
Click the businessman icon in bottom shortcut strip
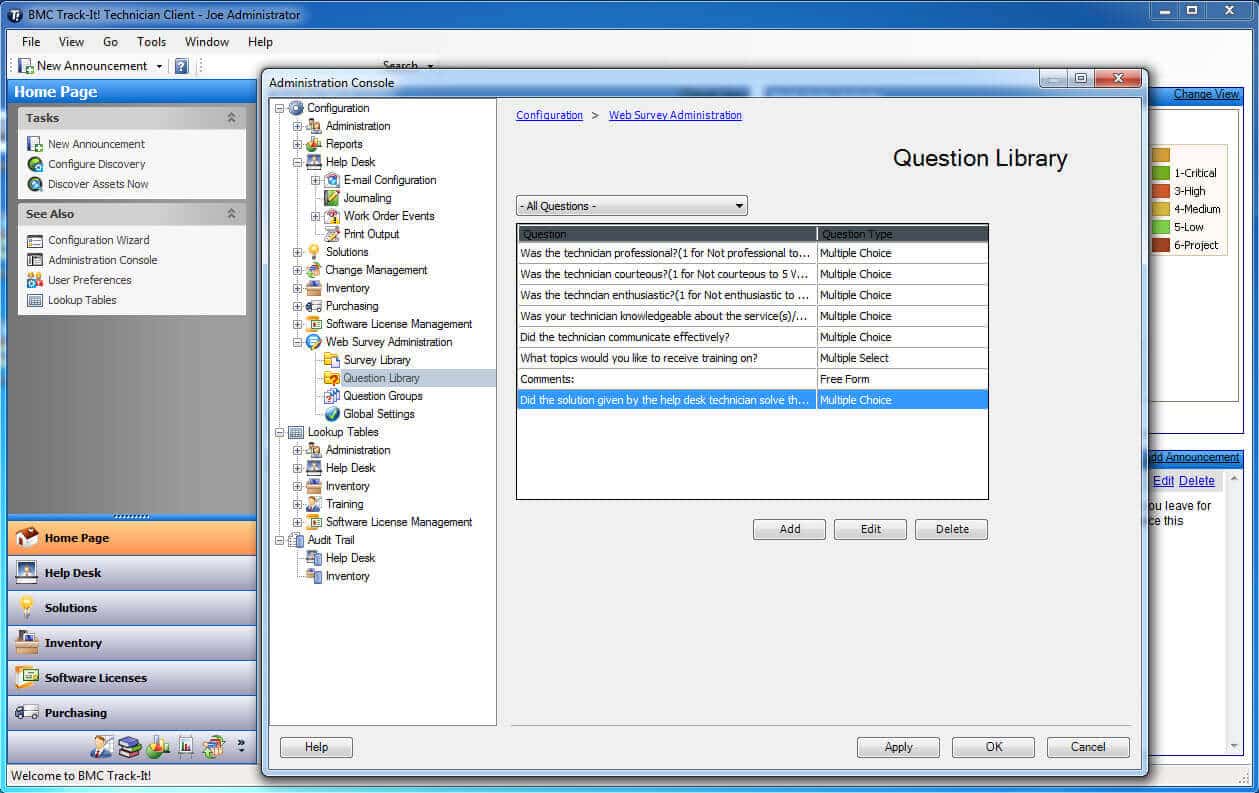[x=101, y=746]
